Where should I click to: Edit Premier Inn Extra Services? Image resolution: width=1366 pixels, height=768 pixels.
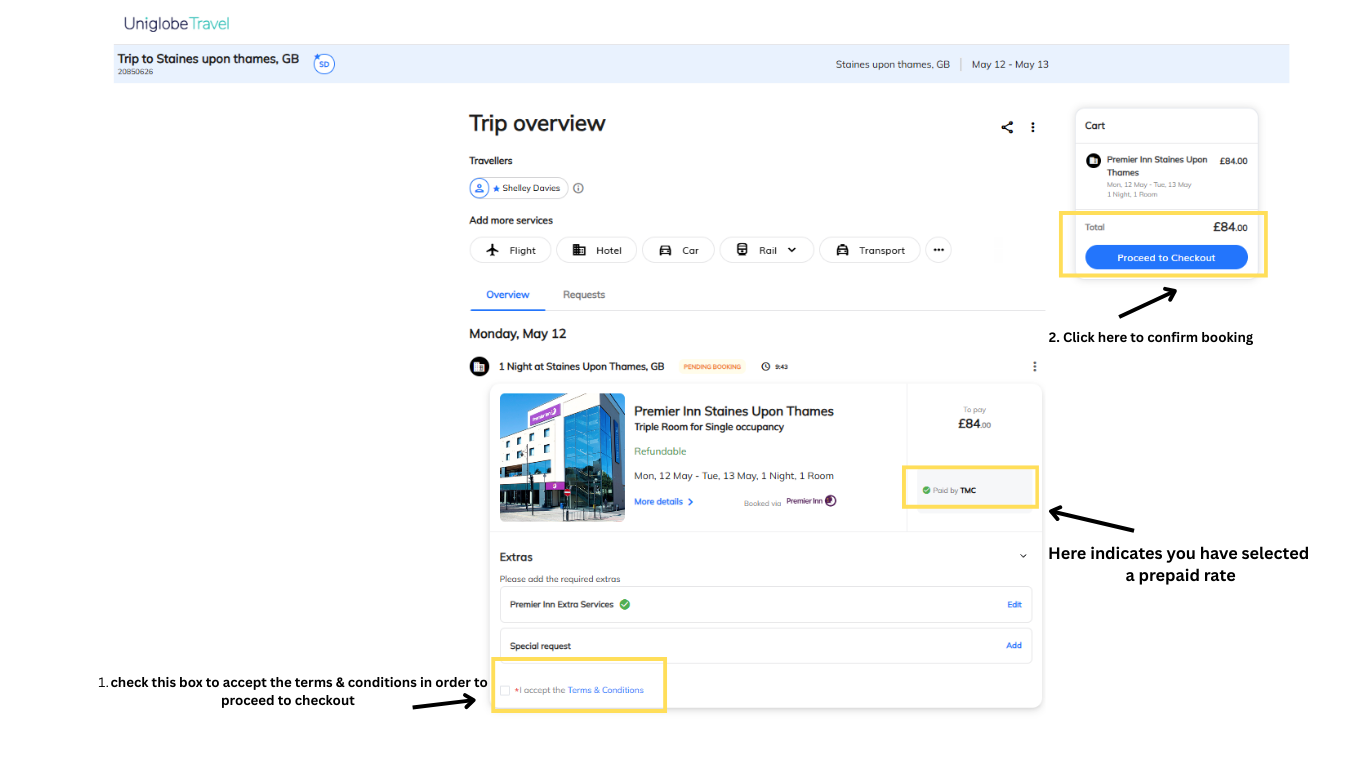tap(1014, 605)
